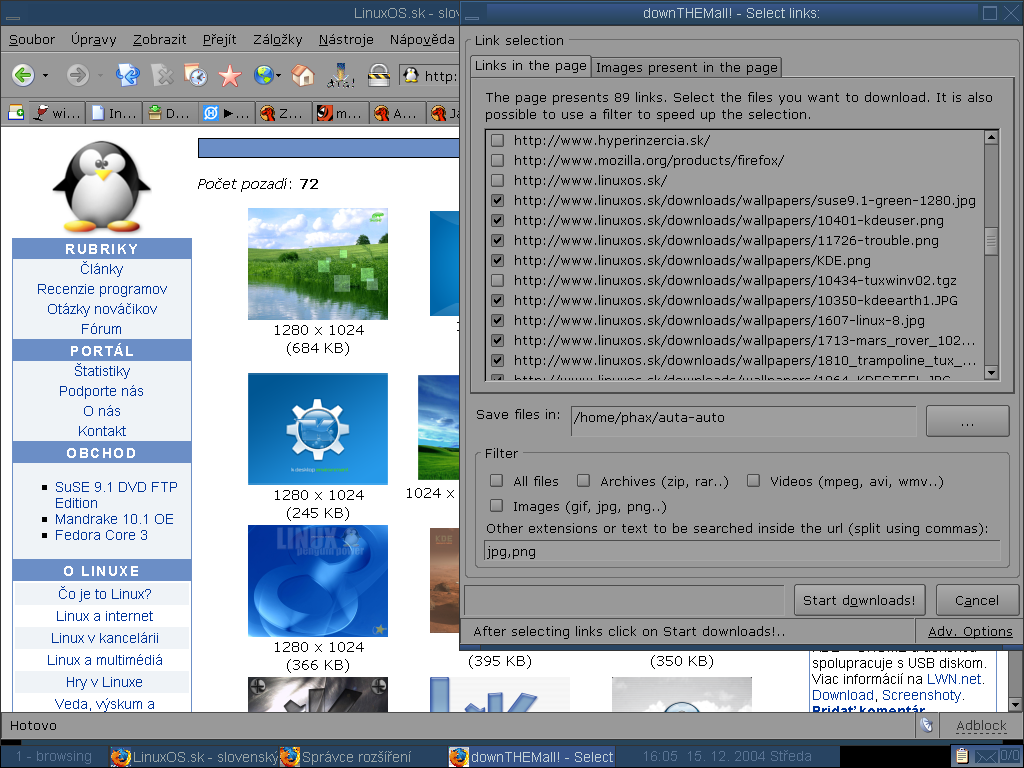Enable the All files filter checkbox
Image resolution: width=1024 pixels, height=768 pixels.
[497, 481]
